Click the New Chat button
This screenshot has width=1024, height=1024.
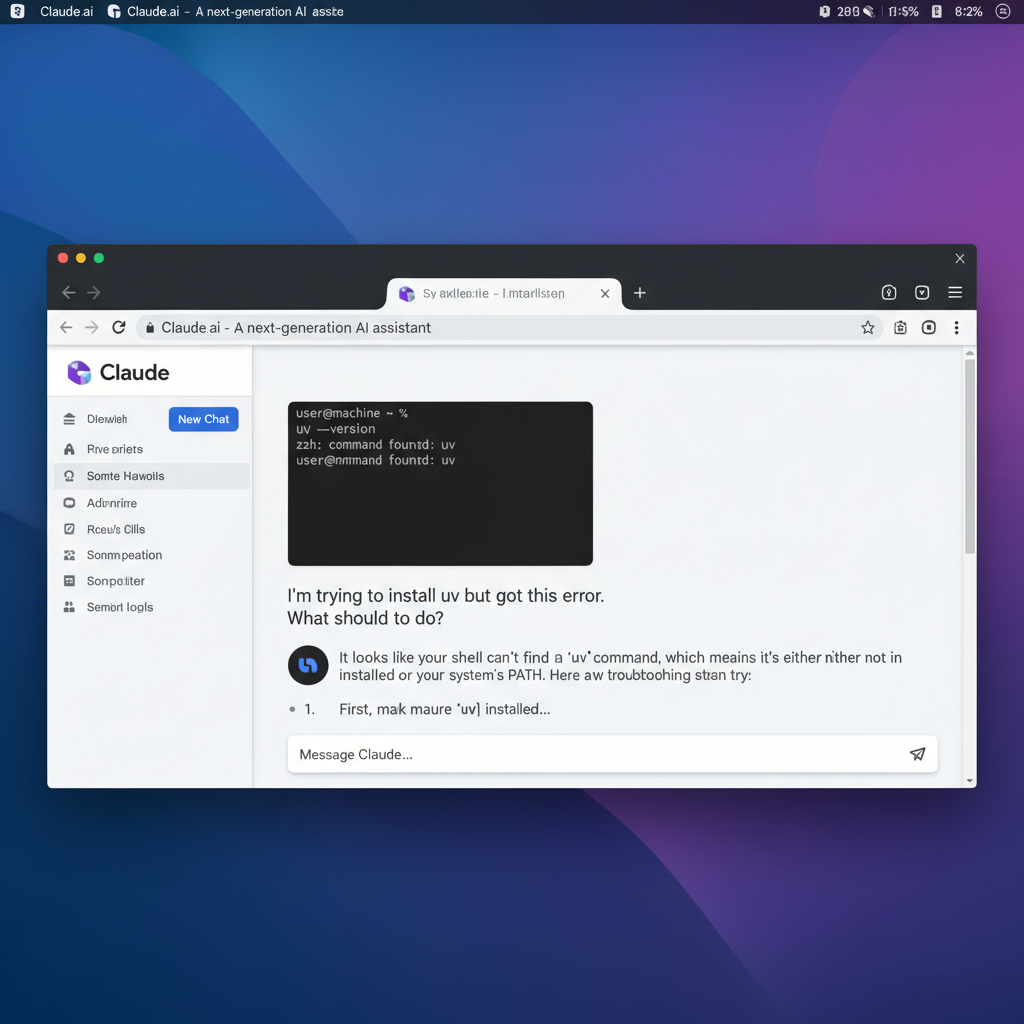(203, 419)
